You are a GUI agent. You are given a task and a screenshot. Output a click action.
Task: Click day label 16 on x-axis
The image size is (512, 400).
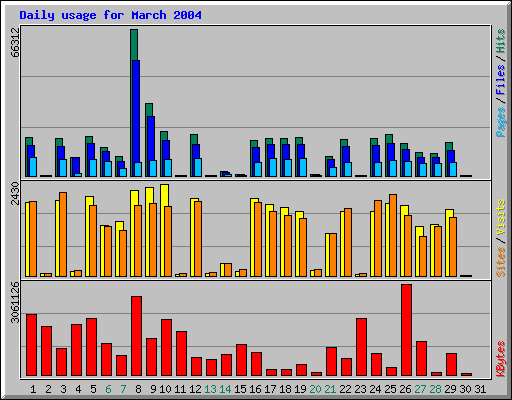255,389
